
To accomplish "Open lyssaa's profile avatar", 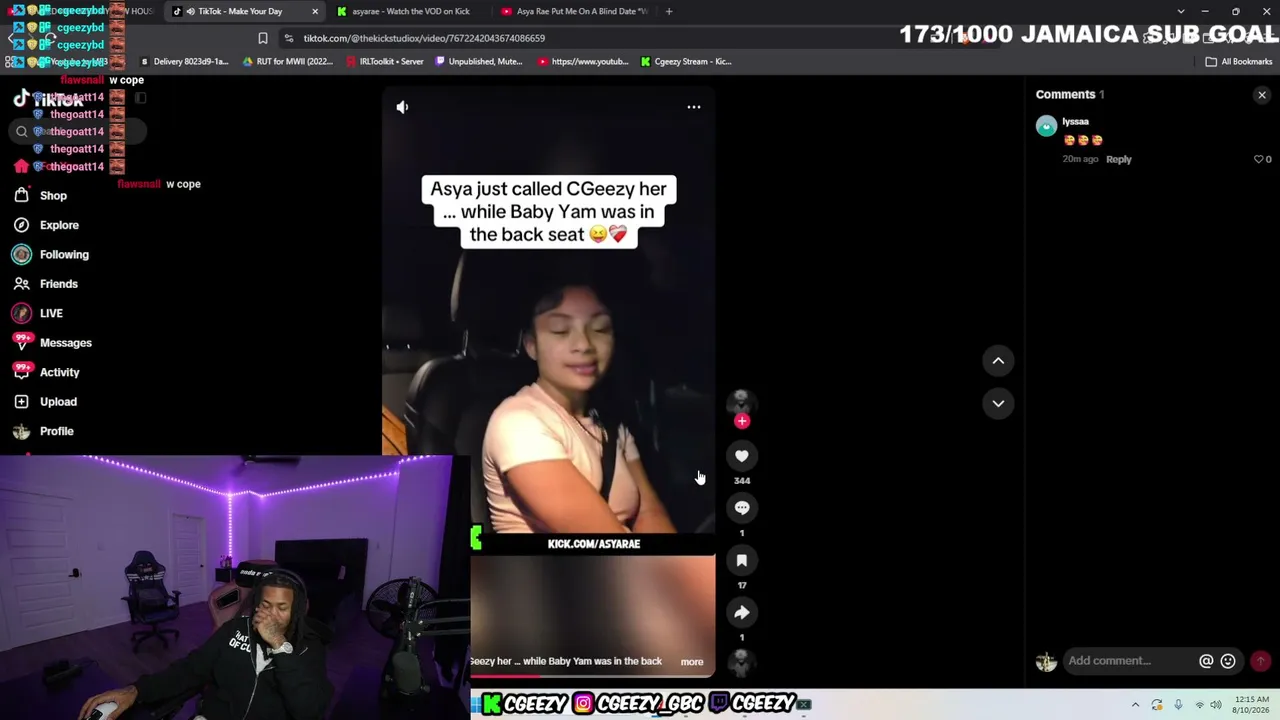I will (x=1046, y=126).
